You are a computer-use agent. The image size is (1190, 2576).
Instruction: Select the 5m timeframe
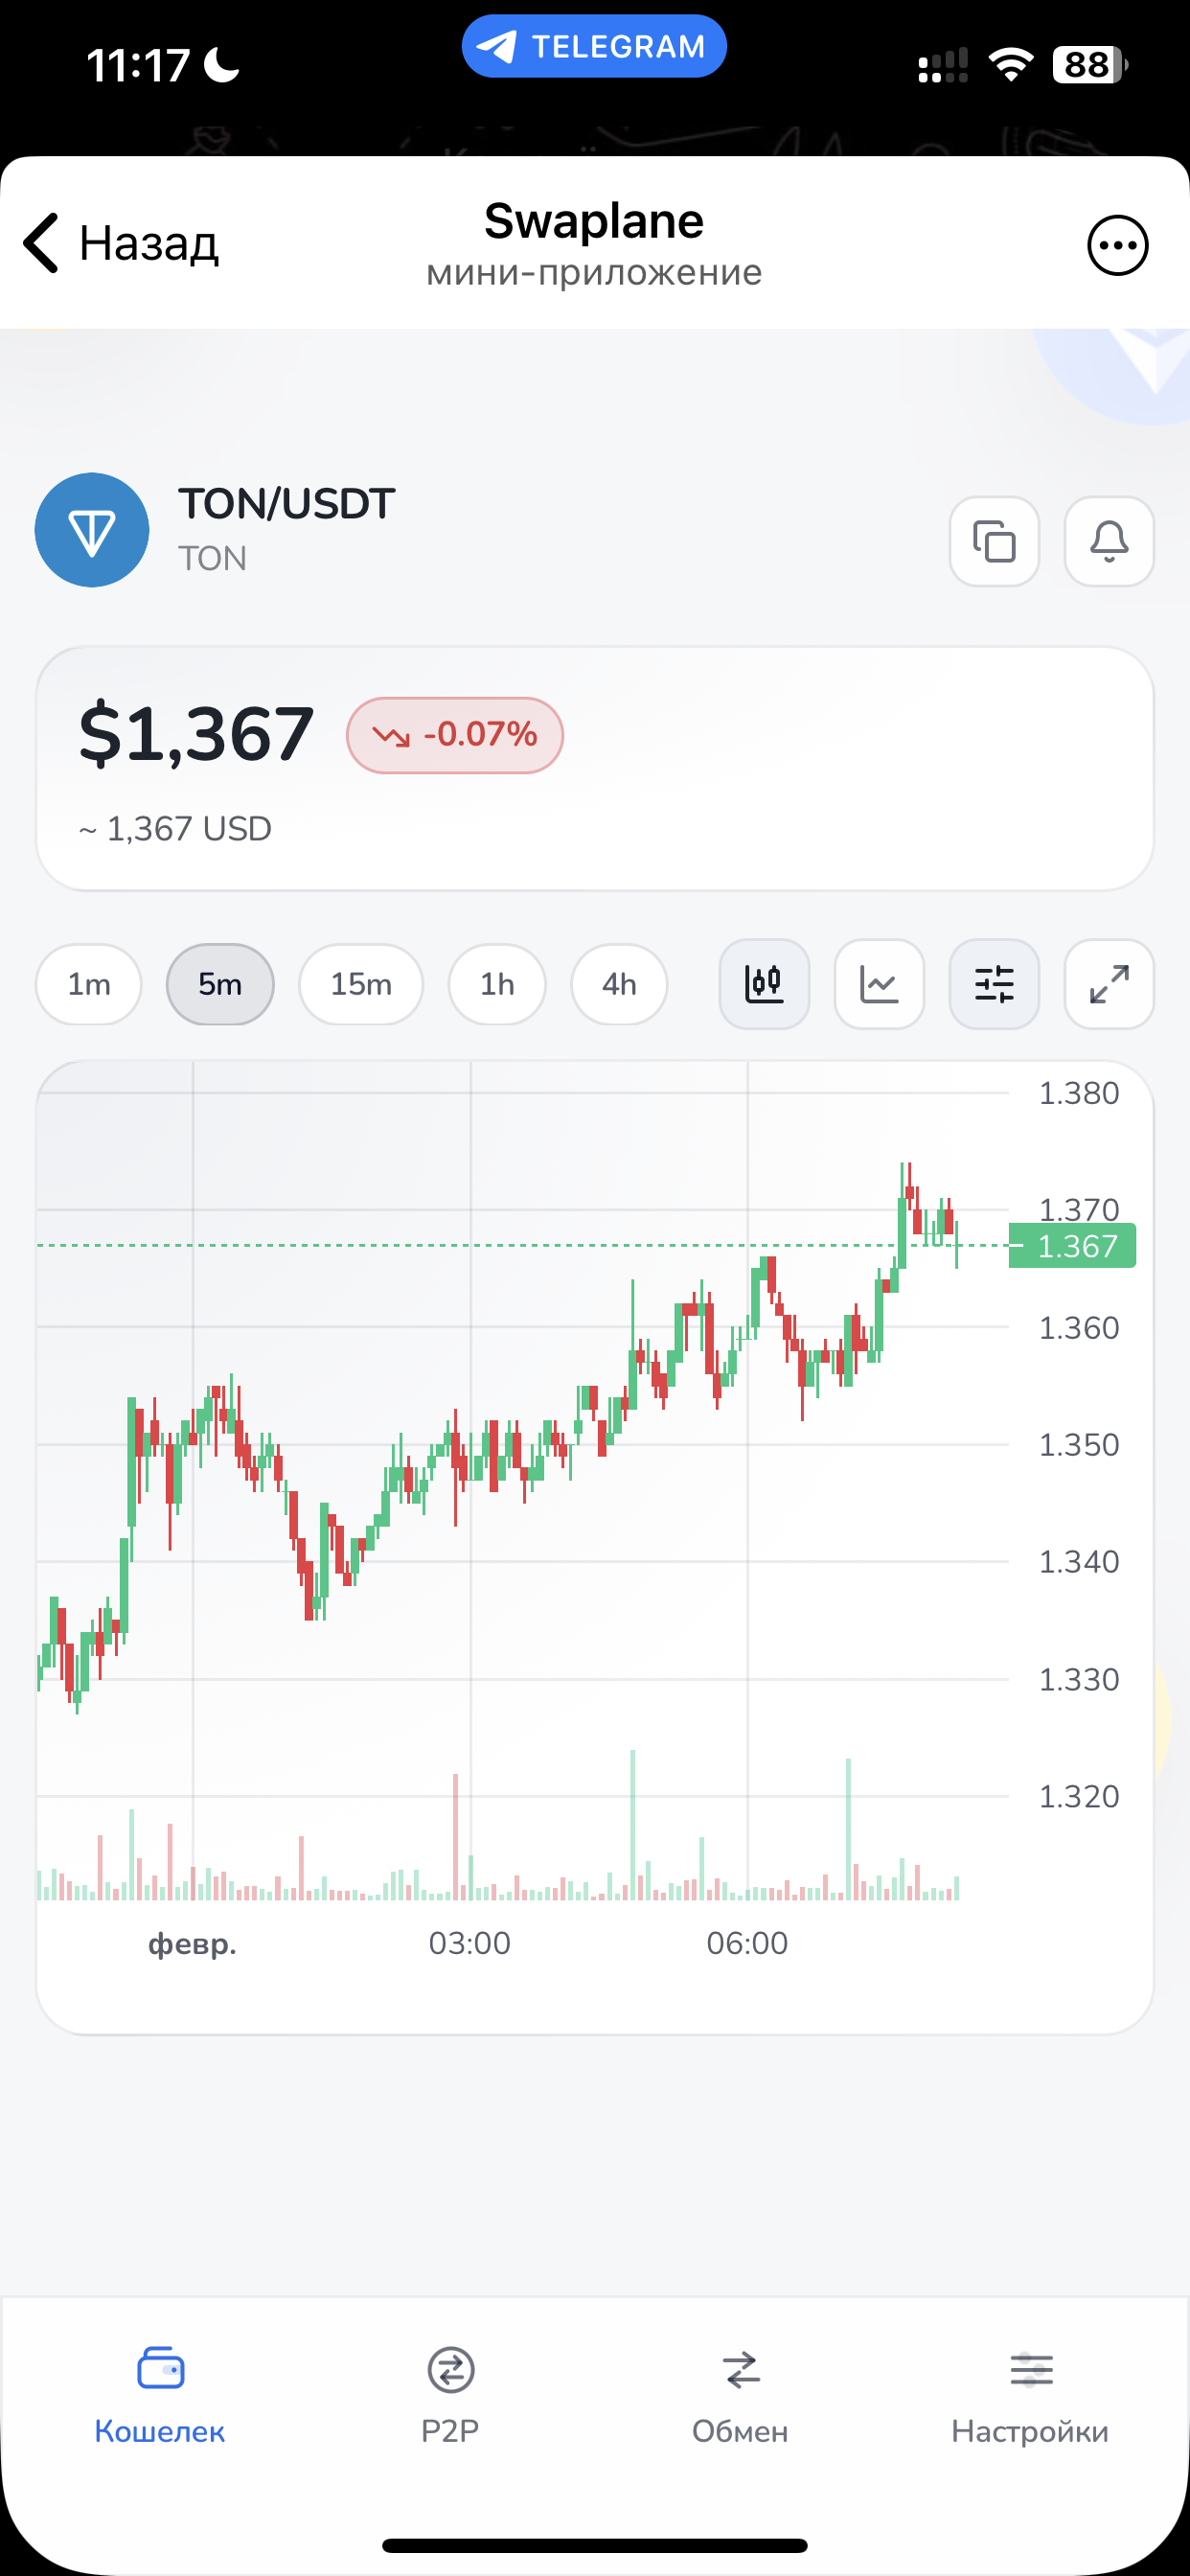(x=220, y=984)
